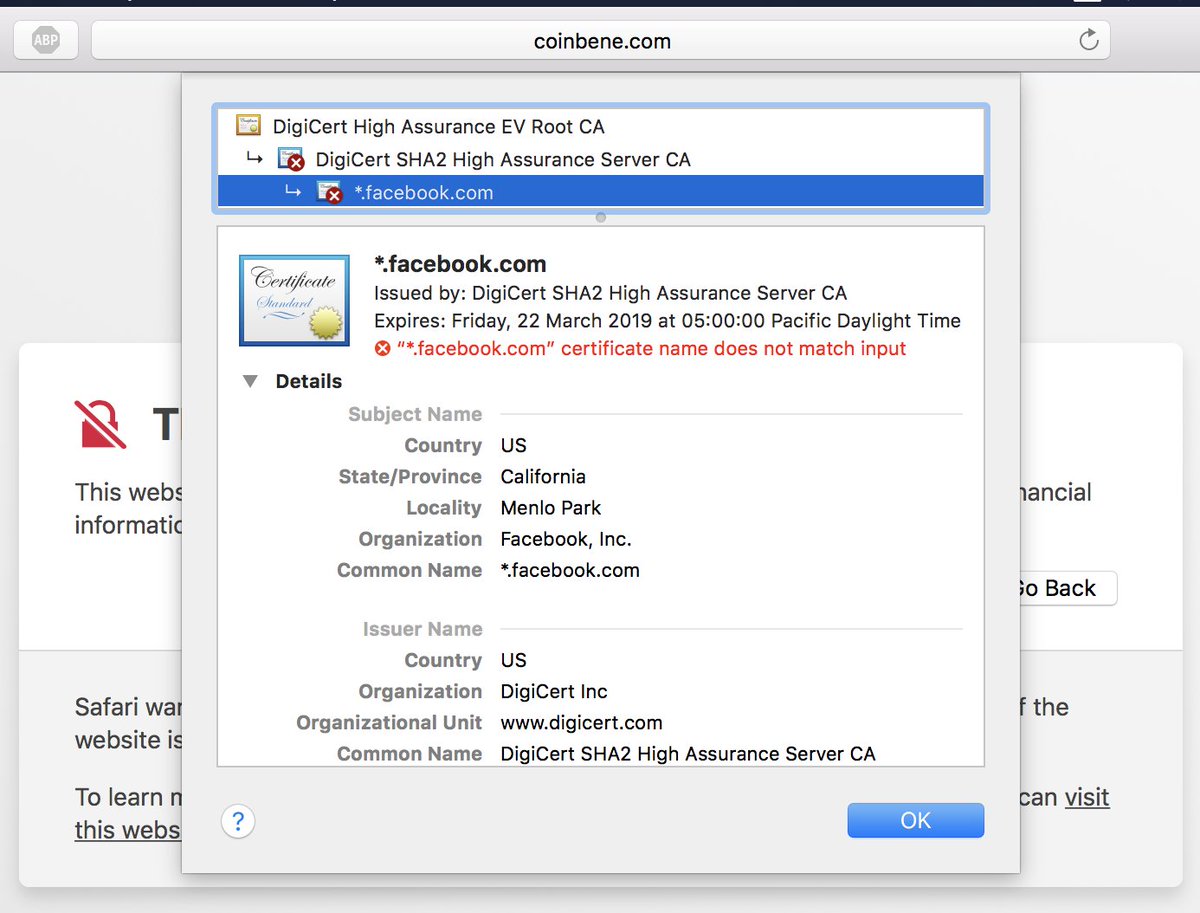1200x913 pixels.
Task: Click the split pane divider handle dot
Action: (600, 217)
